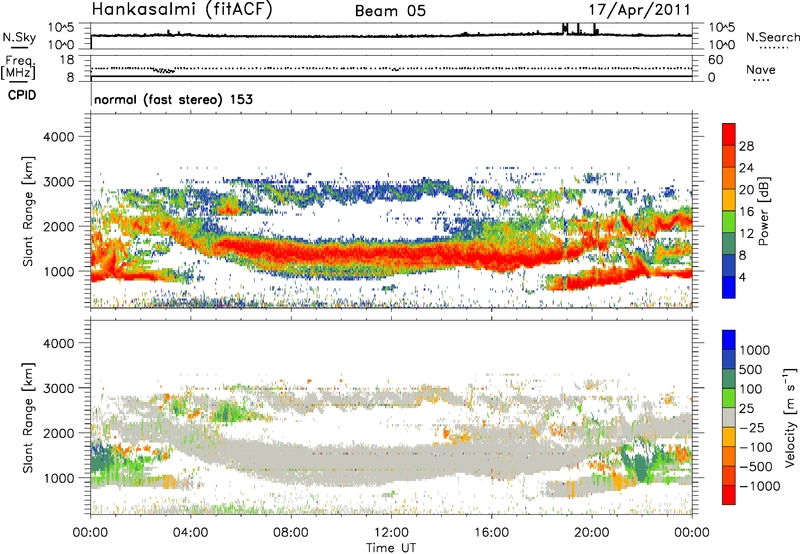The height and width of the screenshot is (554, 800).
Task: Click the '-1000' tick on Velocity colorbar
Action: point(759,486)
